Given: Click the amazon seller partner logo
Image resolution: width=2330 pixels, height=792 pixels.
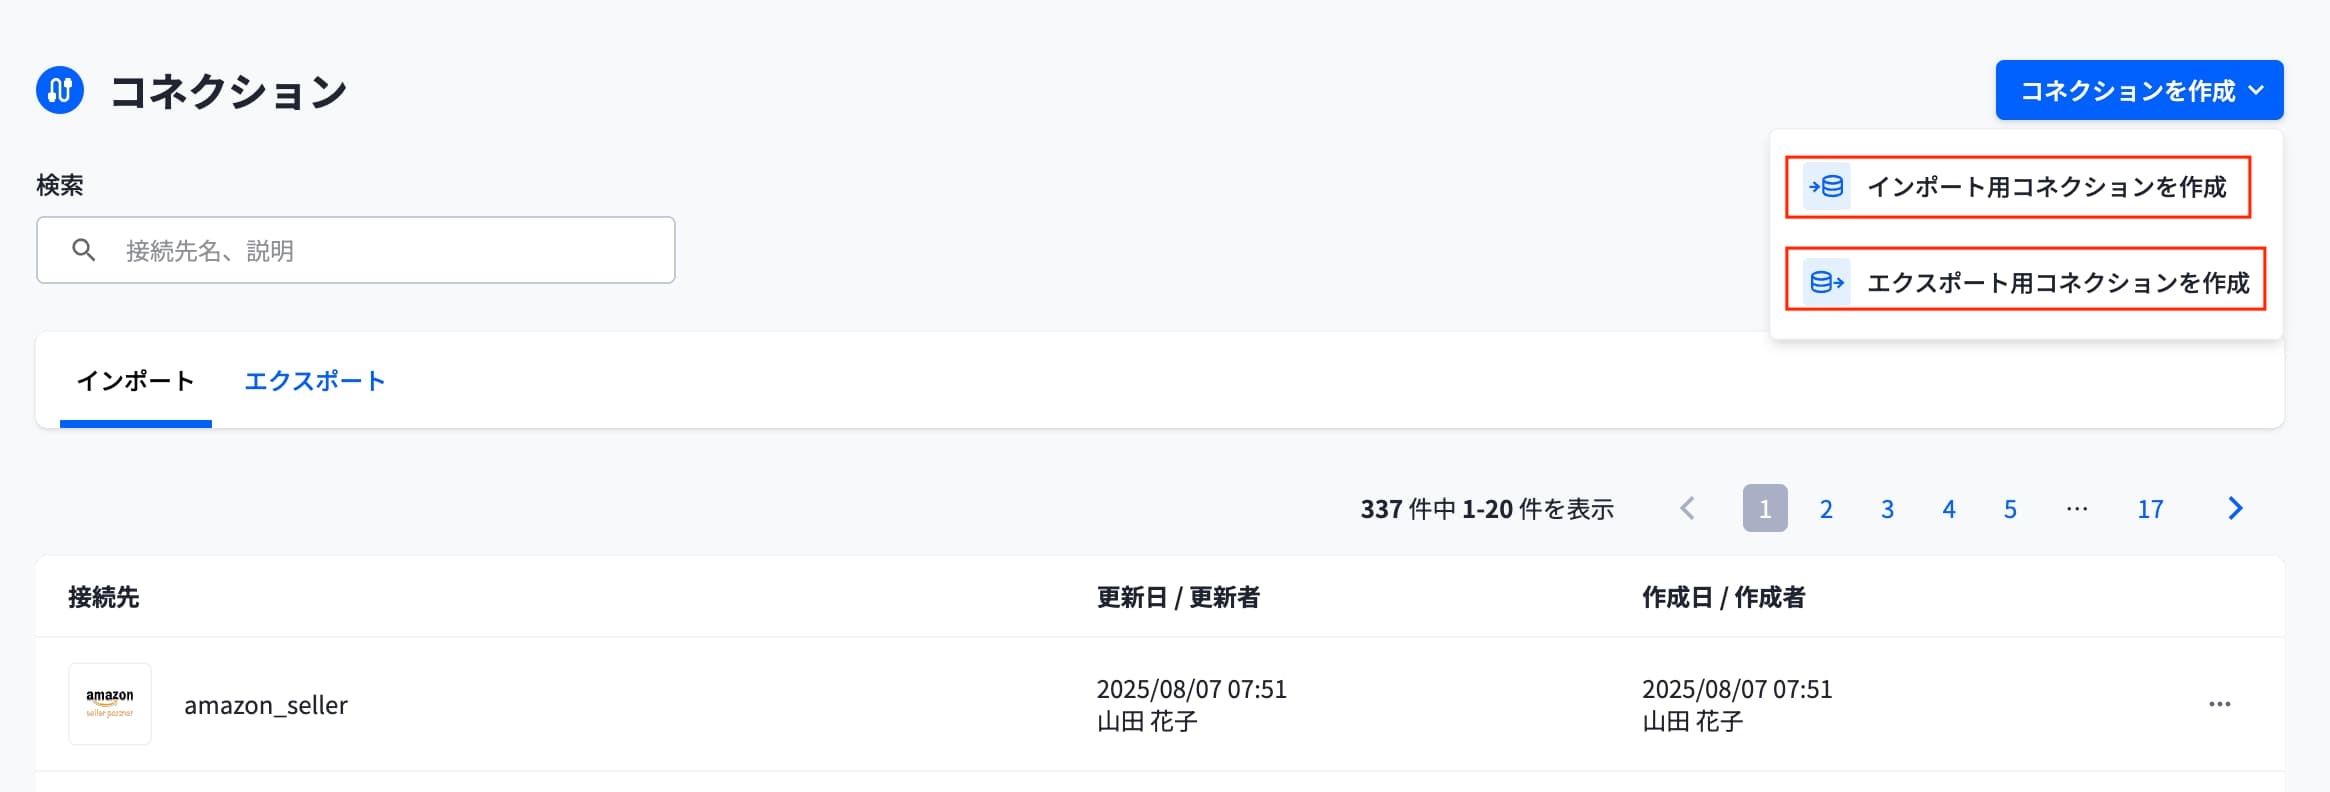Looking at the screenshot, I should [110, 704].
